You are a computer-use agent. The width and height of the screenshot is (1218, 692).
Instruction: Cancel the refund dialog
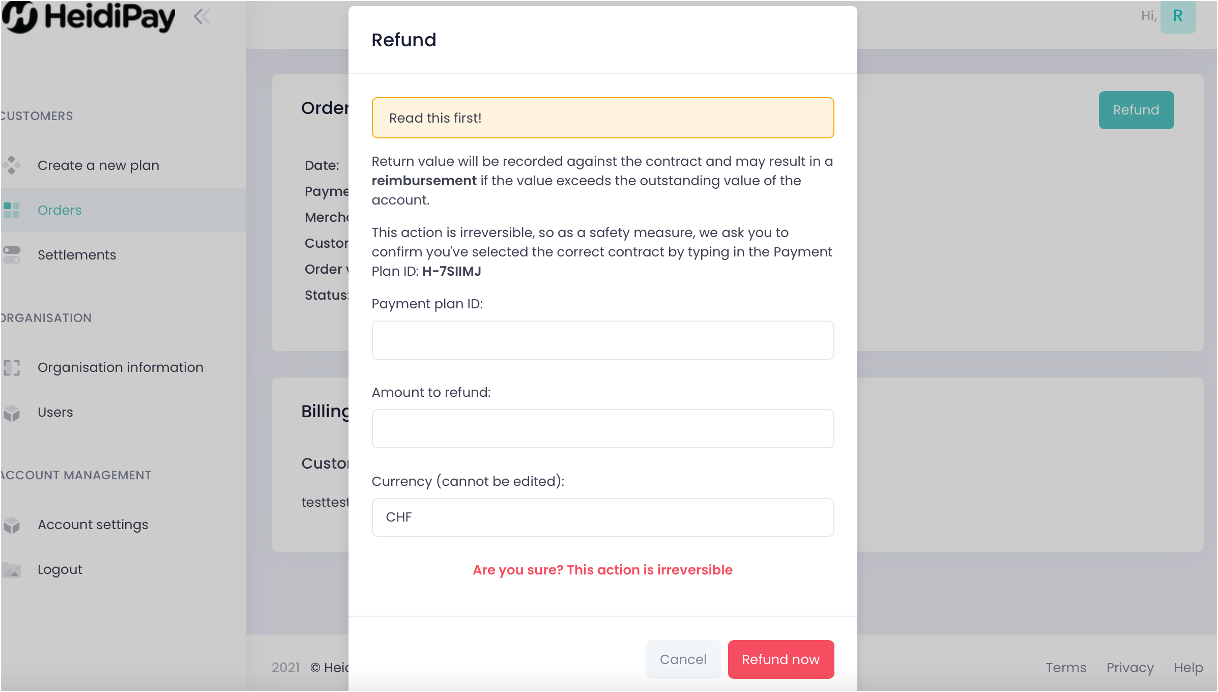[683, 659]
